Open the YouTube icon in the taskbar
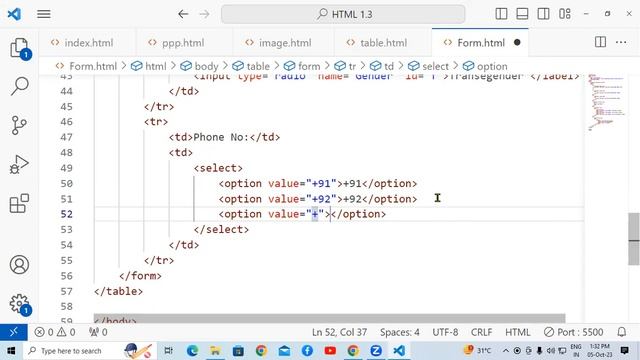This screenshot has width=640, height=360. (330, 351)
